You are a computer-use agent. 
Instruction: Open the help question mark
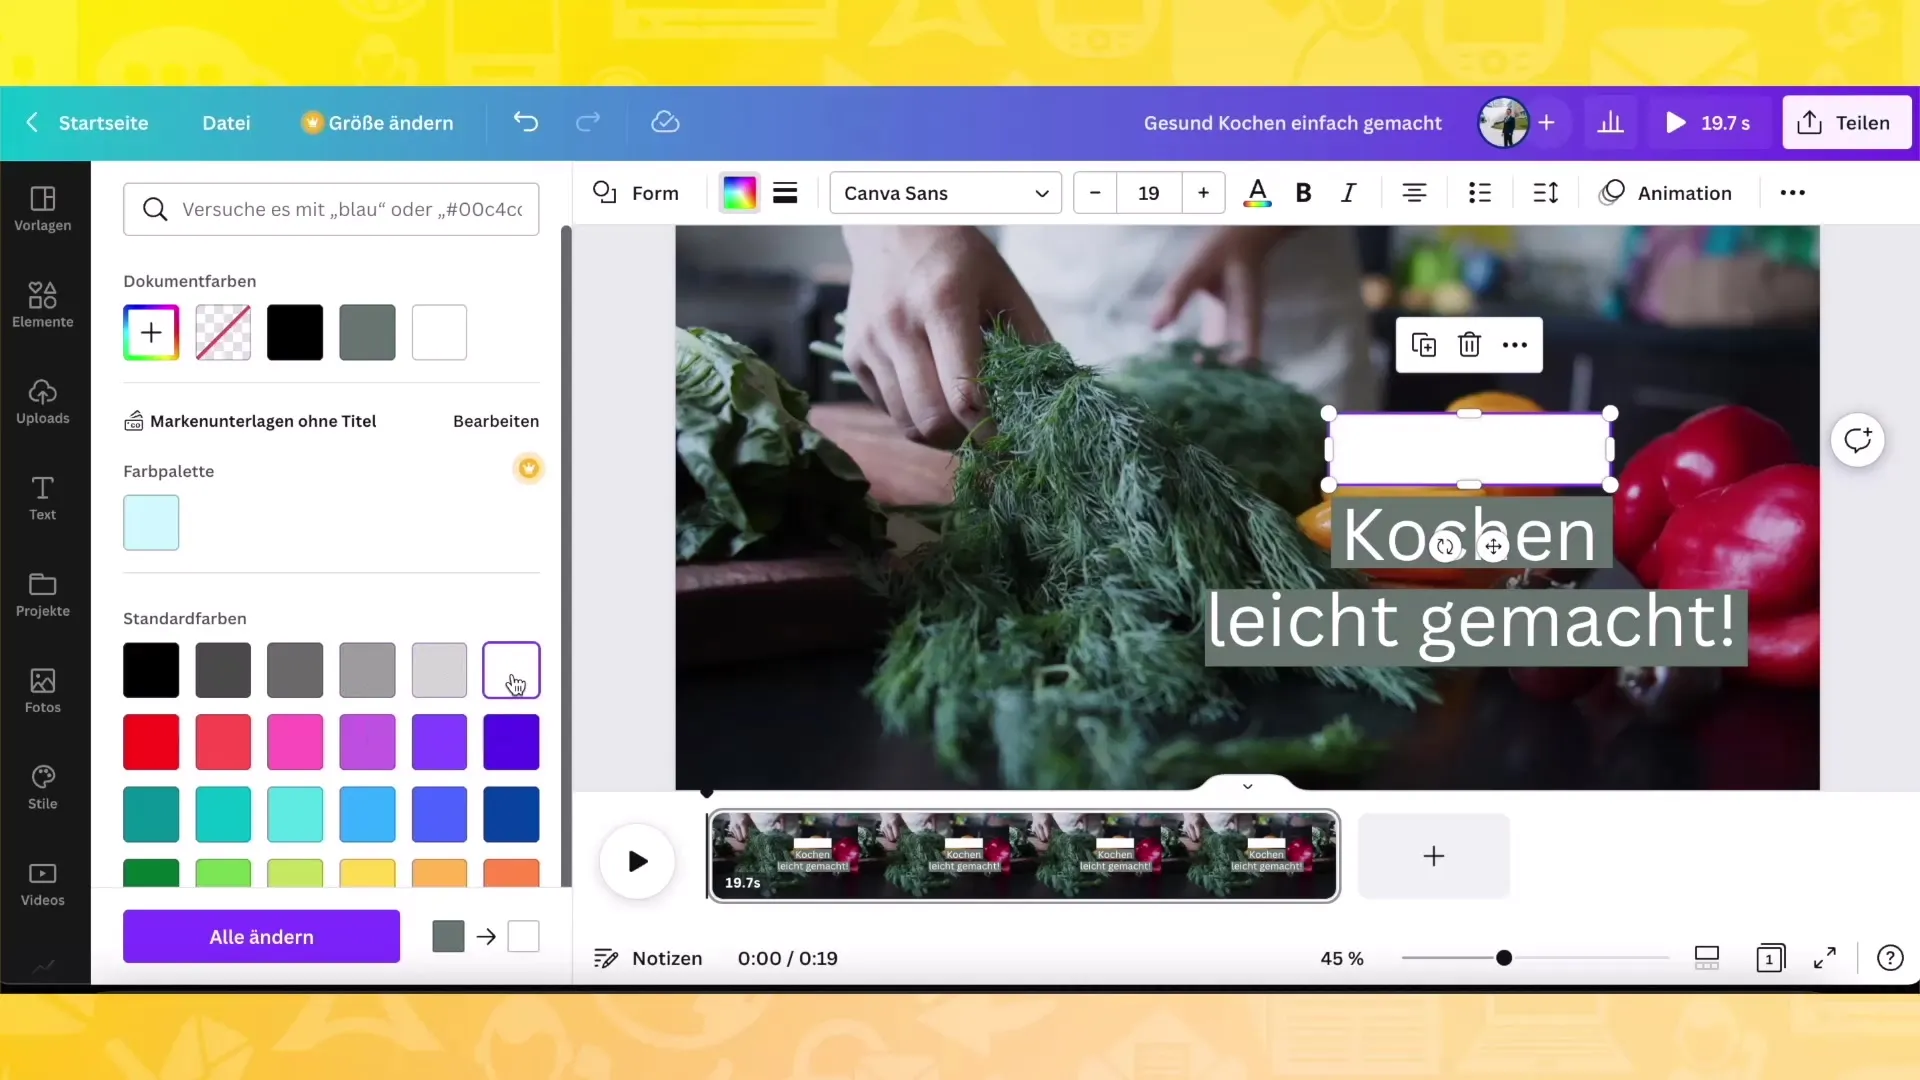tap(1890, 958)
